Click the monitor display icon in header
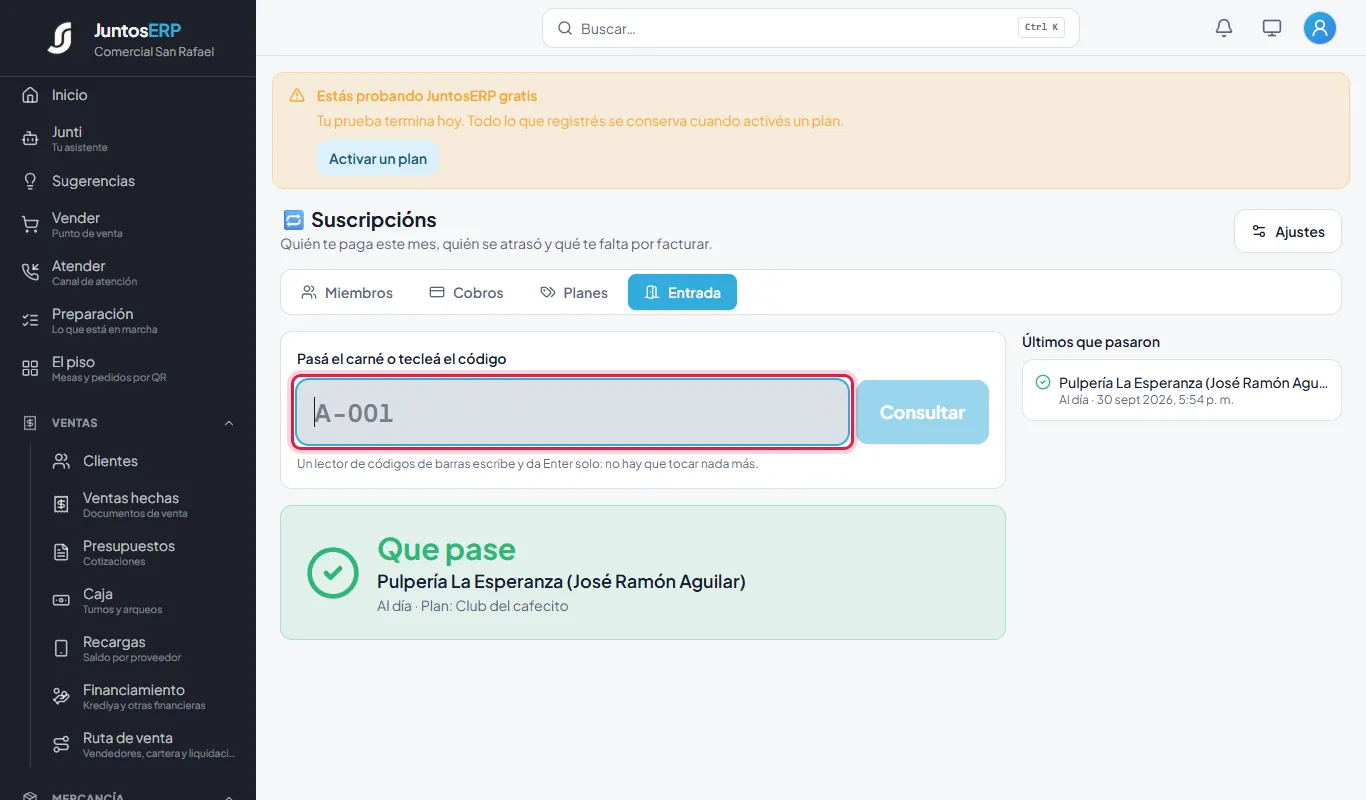This screenshot has height=800, width=1366. coord(1272,28)
